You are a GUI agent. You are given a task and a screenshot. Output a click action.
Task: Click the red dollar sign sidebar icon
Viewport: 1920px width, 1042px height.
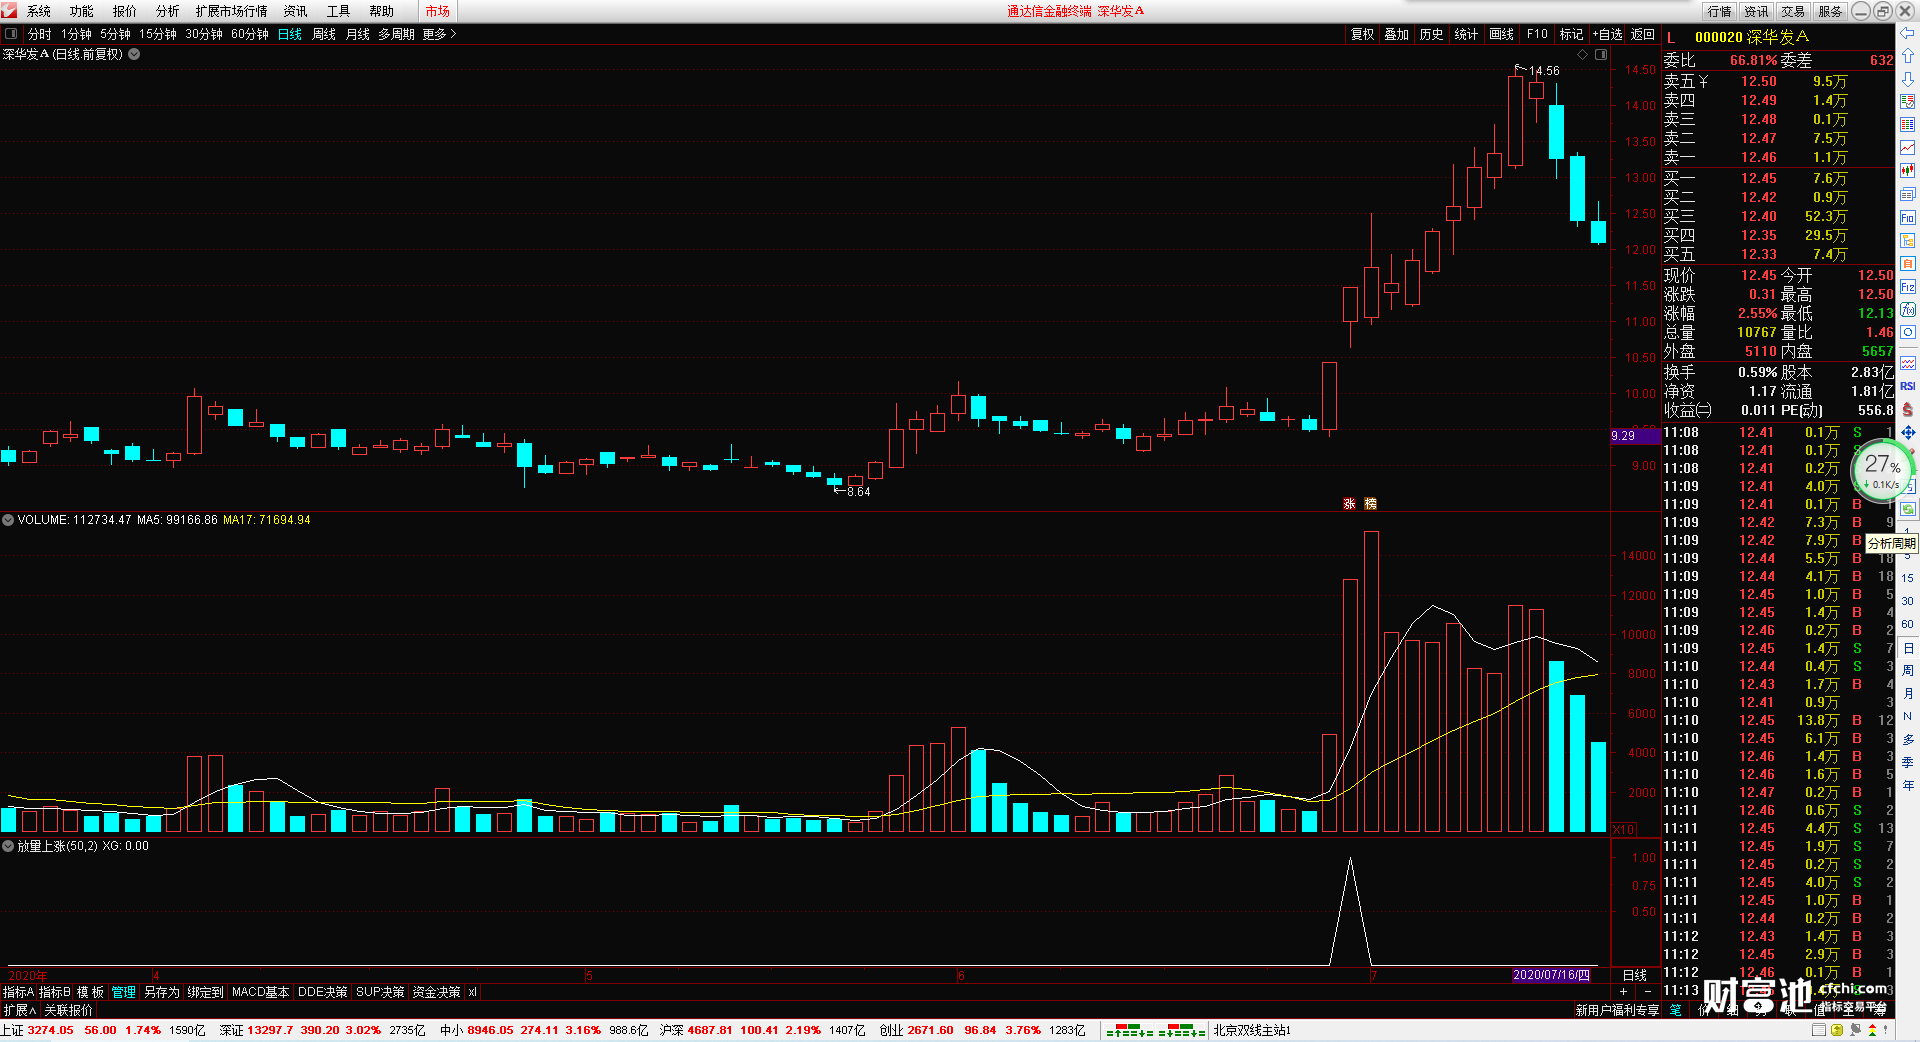pos(1908,410)
